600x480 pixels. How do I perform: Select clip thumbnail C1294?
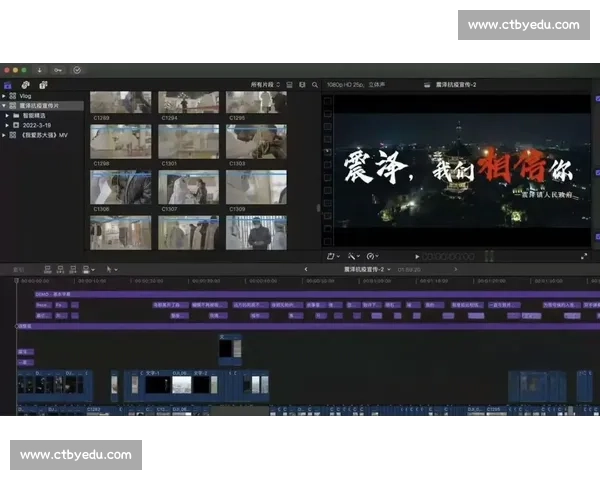(189, 102)
